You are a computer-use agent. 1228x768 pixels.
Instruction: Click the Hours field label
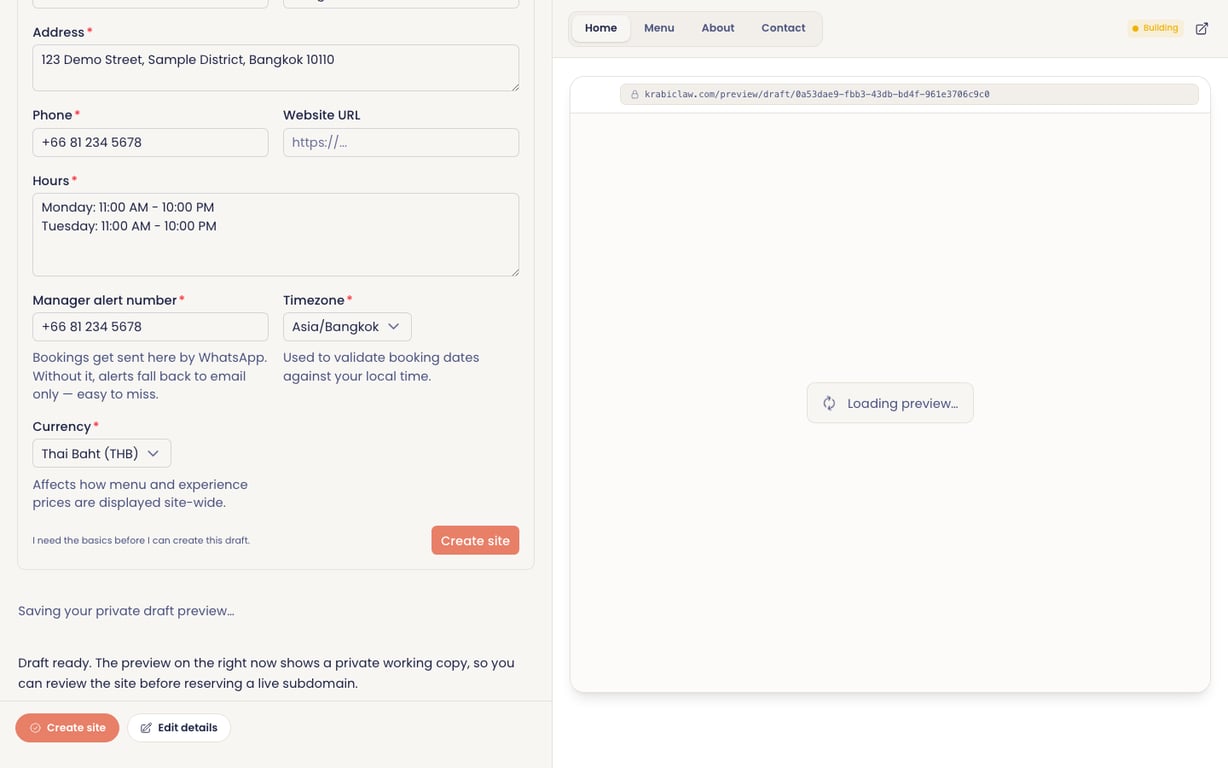51,181
